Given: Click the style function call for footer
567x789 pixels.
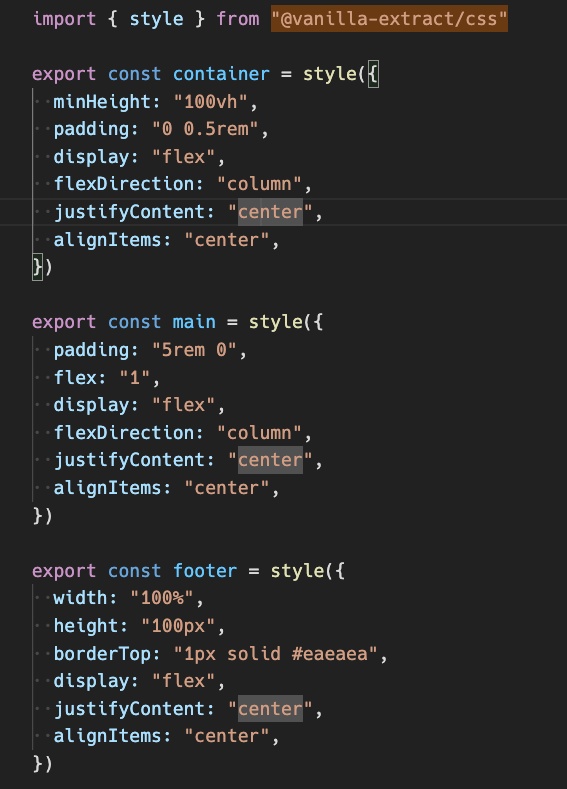Looking at the screenshot, I should click(x=297, y=571).
